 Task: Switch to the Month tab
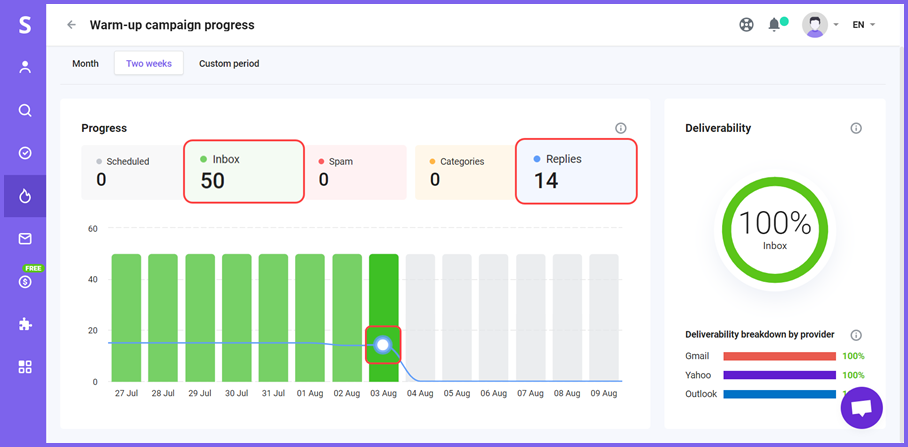85,64
